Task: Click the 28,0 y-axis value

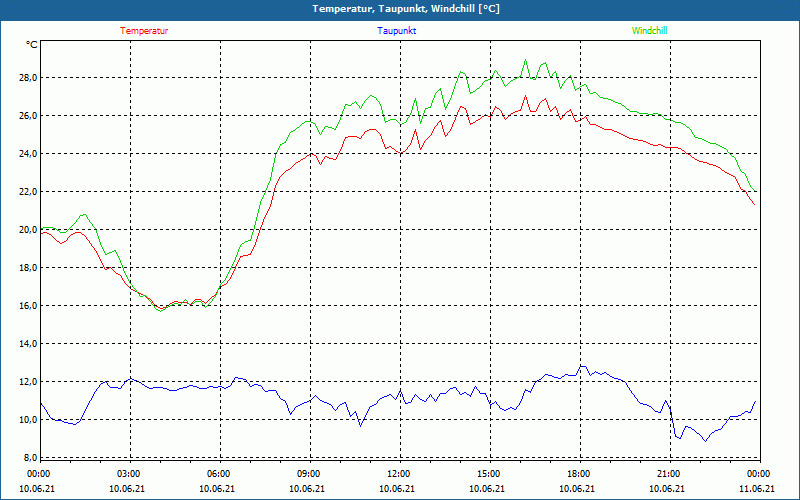Action: pyautogui.click(x=29, y=78)
